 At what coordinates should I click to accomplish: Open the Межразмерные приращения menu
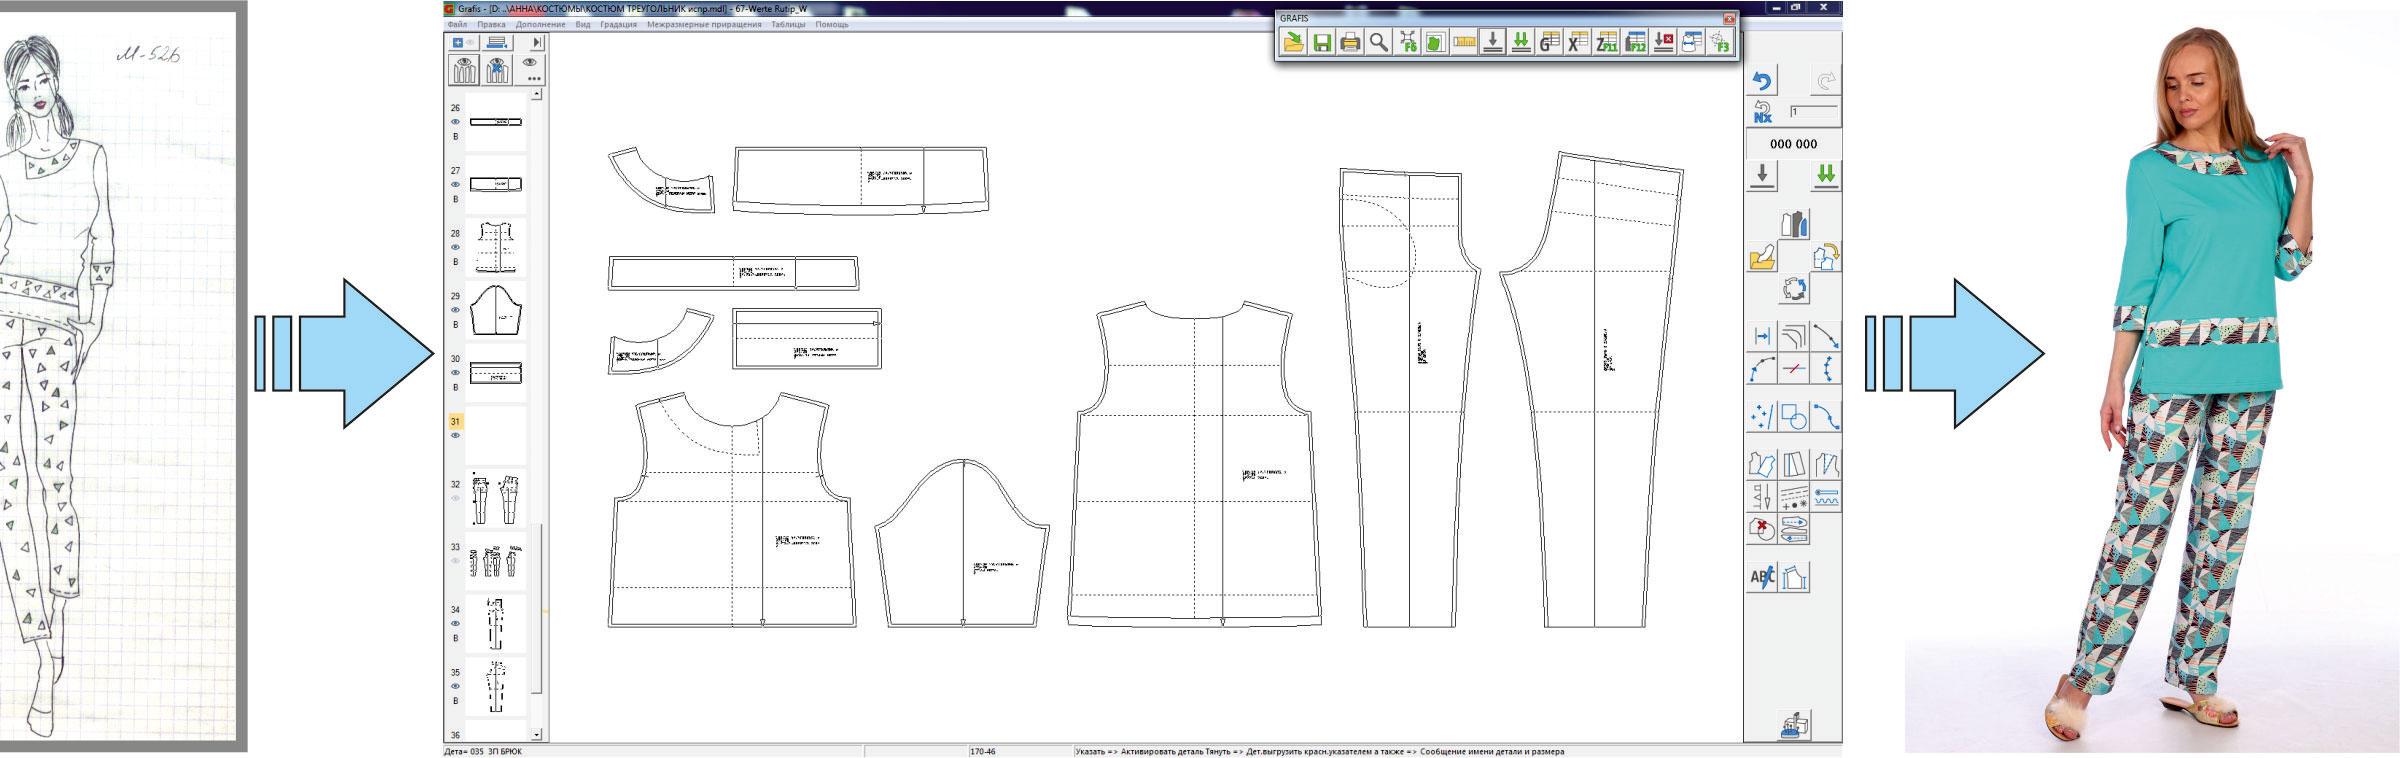(x=704, y=24)
